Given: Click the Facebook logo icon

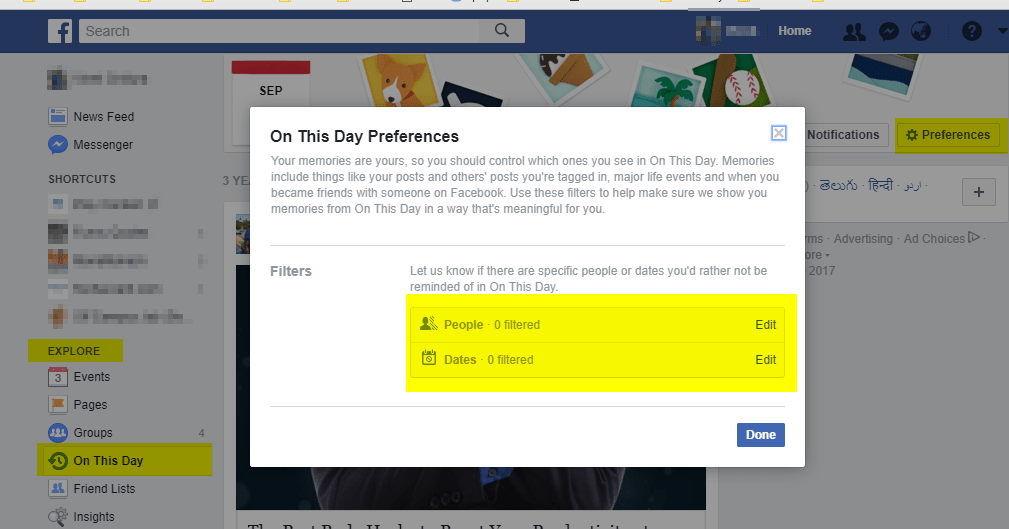Looking at the screenshot, I should coord(60,31).
